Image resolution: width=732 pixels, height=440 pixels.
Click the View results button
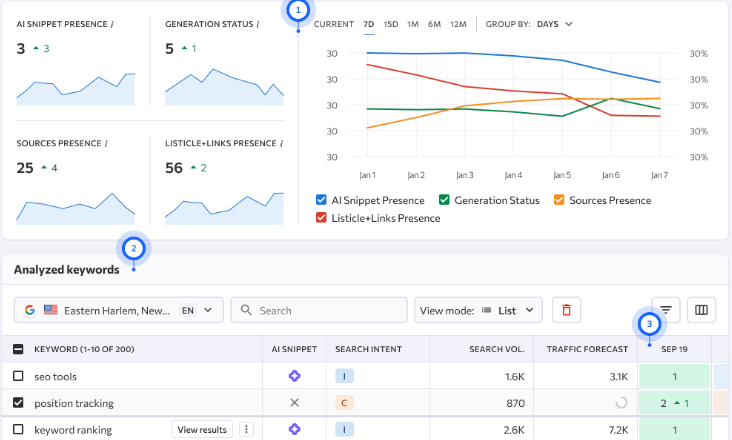tap(202, 430)
